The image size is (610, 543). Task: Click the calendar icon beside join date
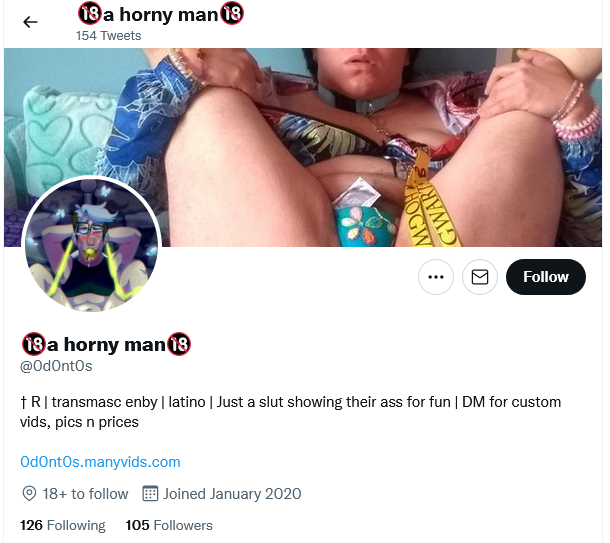(150, 494)
